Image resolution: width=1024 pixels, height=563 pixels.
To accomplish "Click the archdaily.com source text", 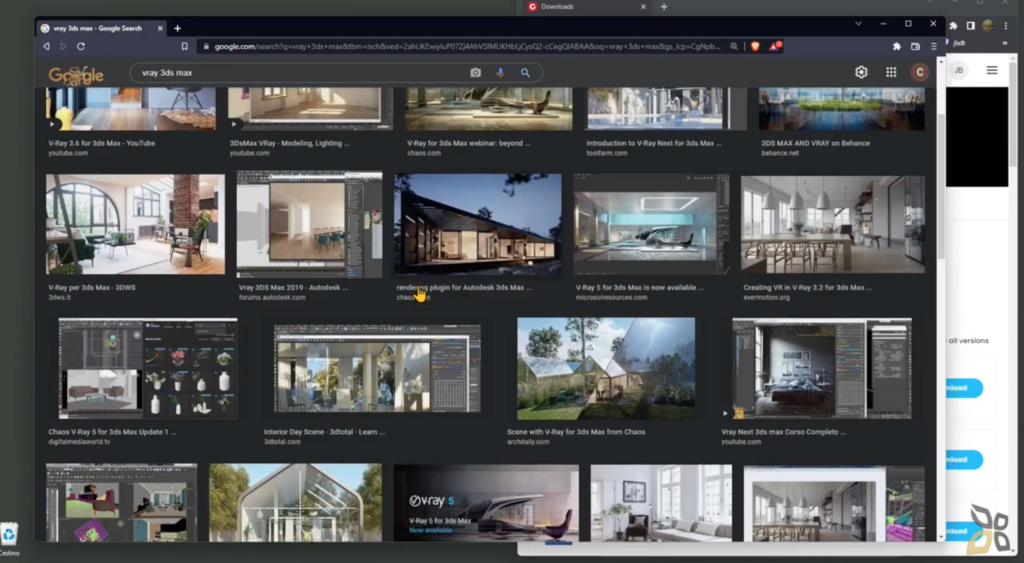I will [528, 442].
